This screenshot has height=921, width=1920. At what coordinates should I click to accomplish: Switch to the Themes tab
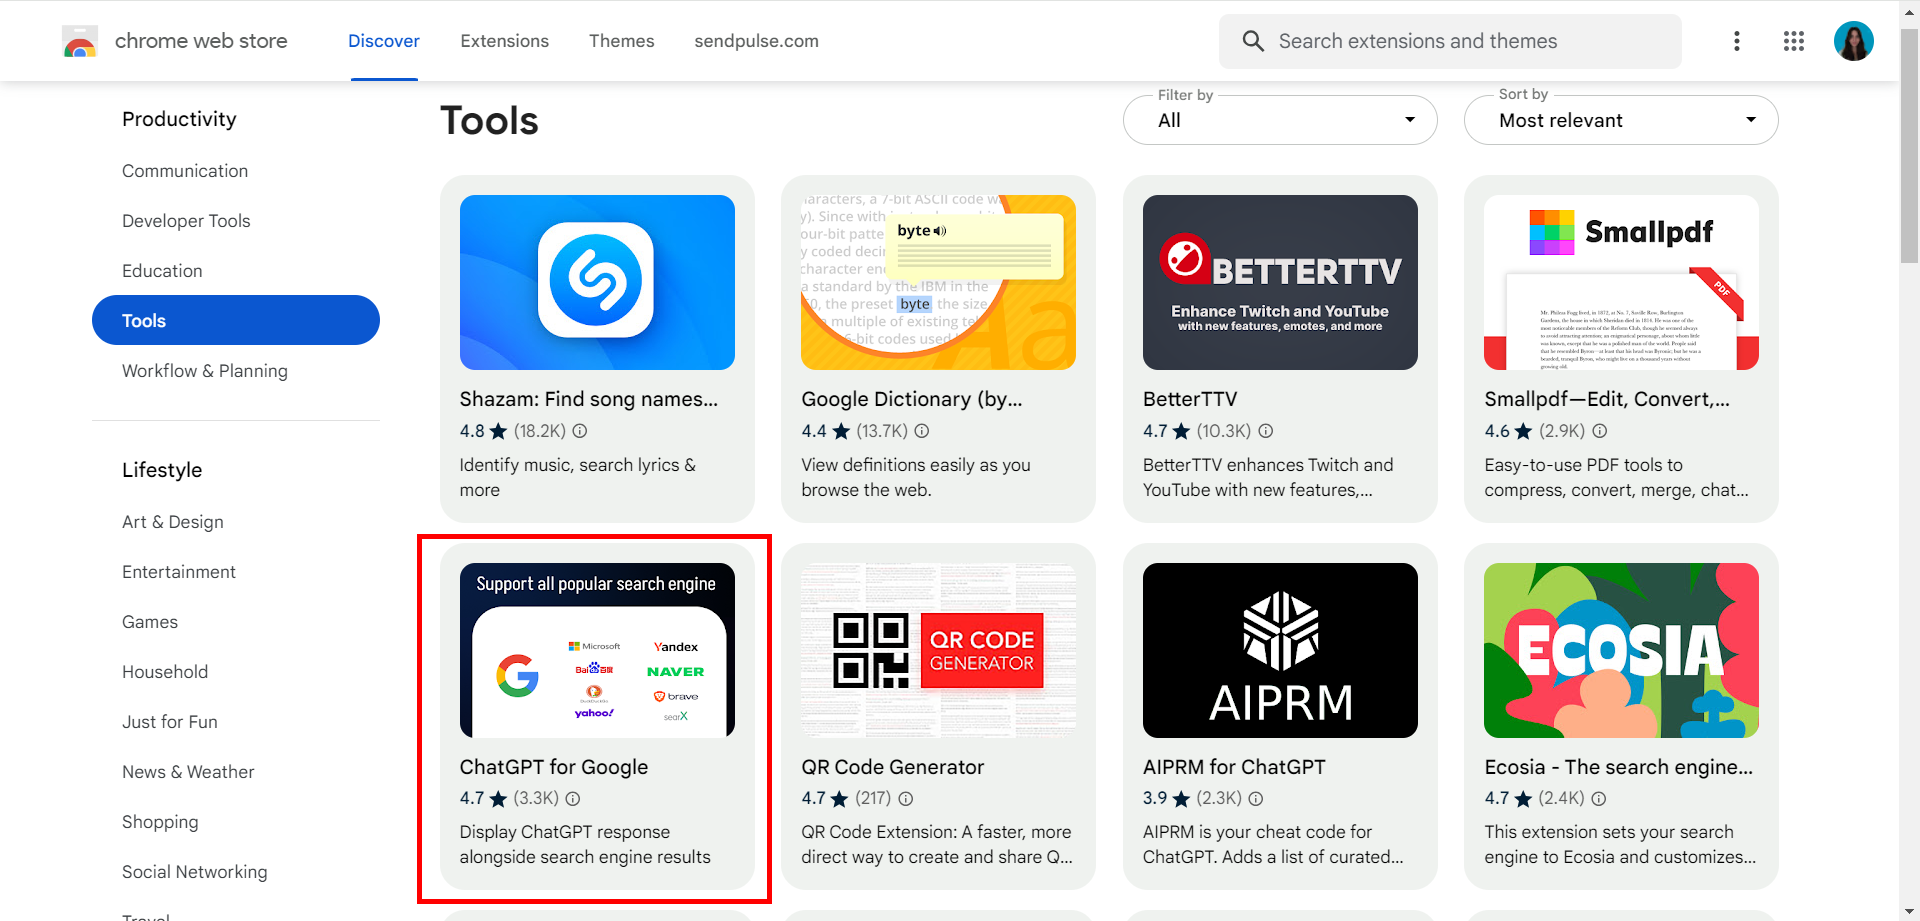pos(621,41)
